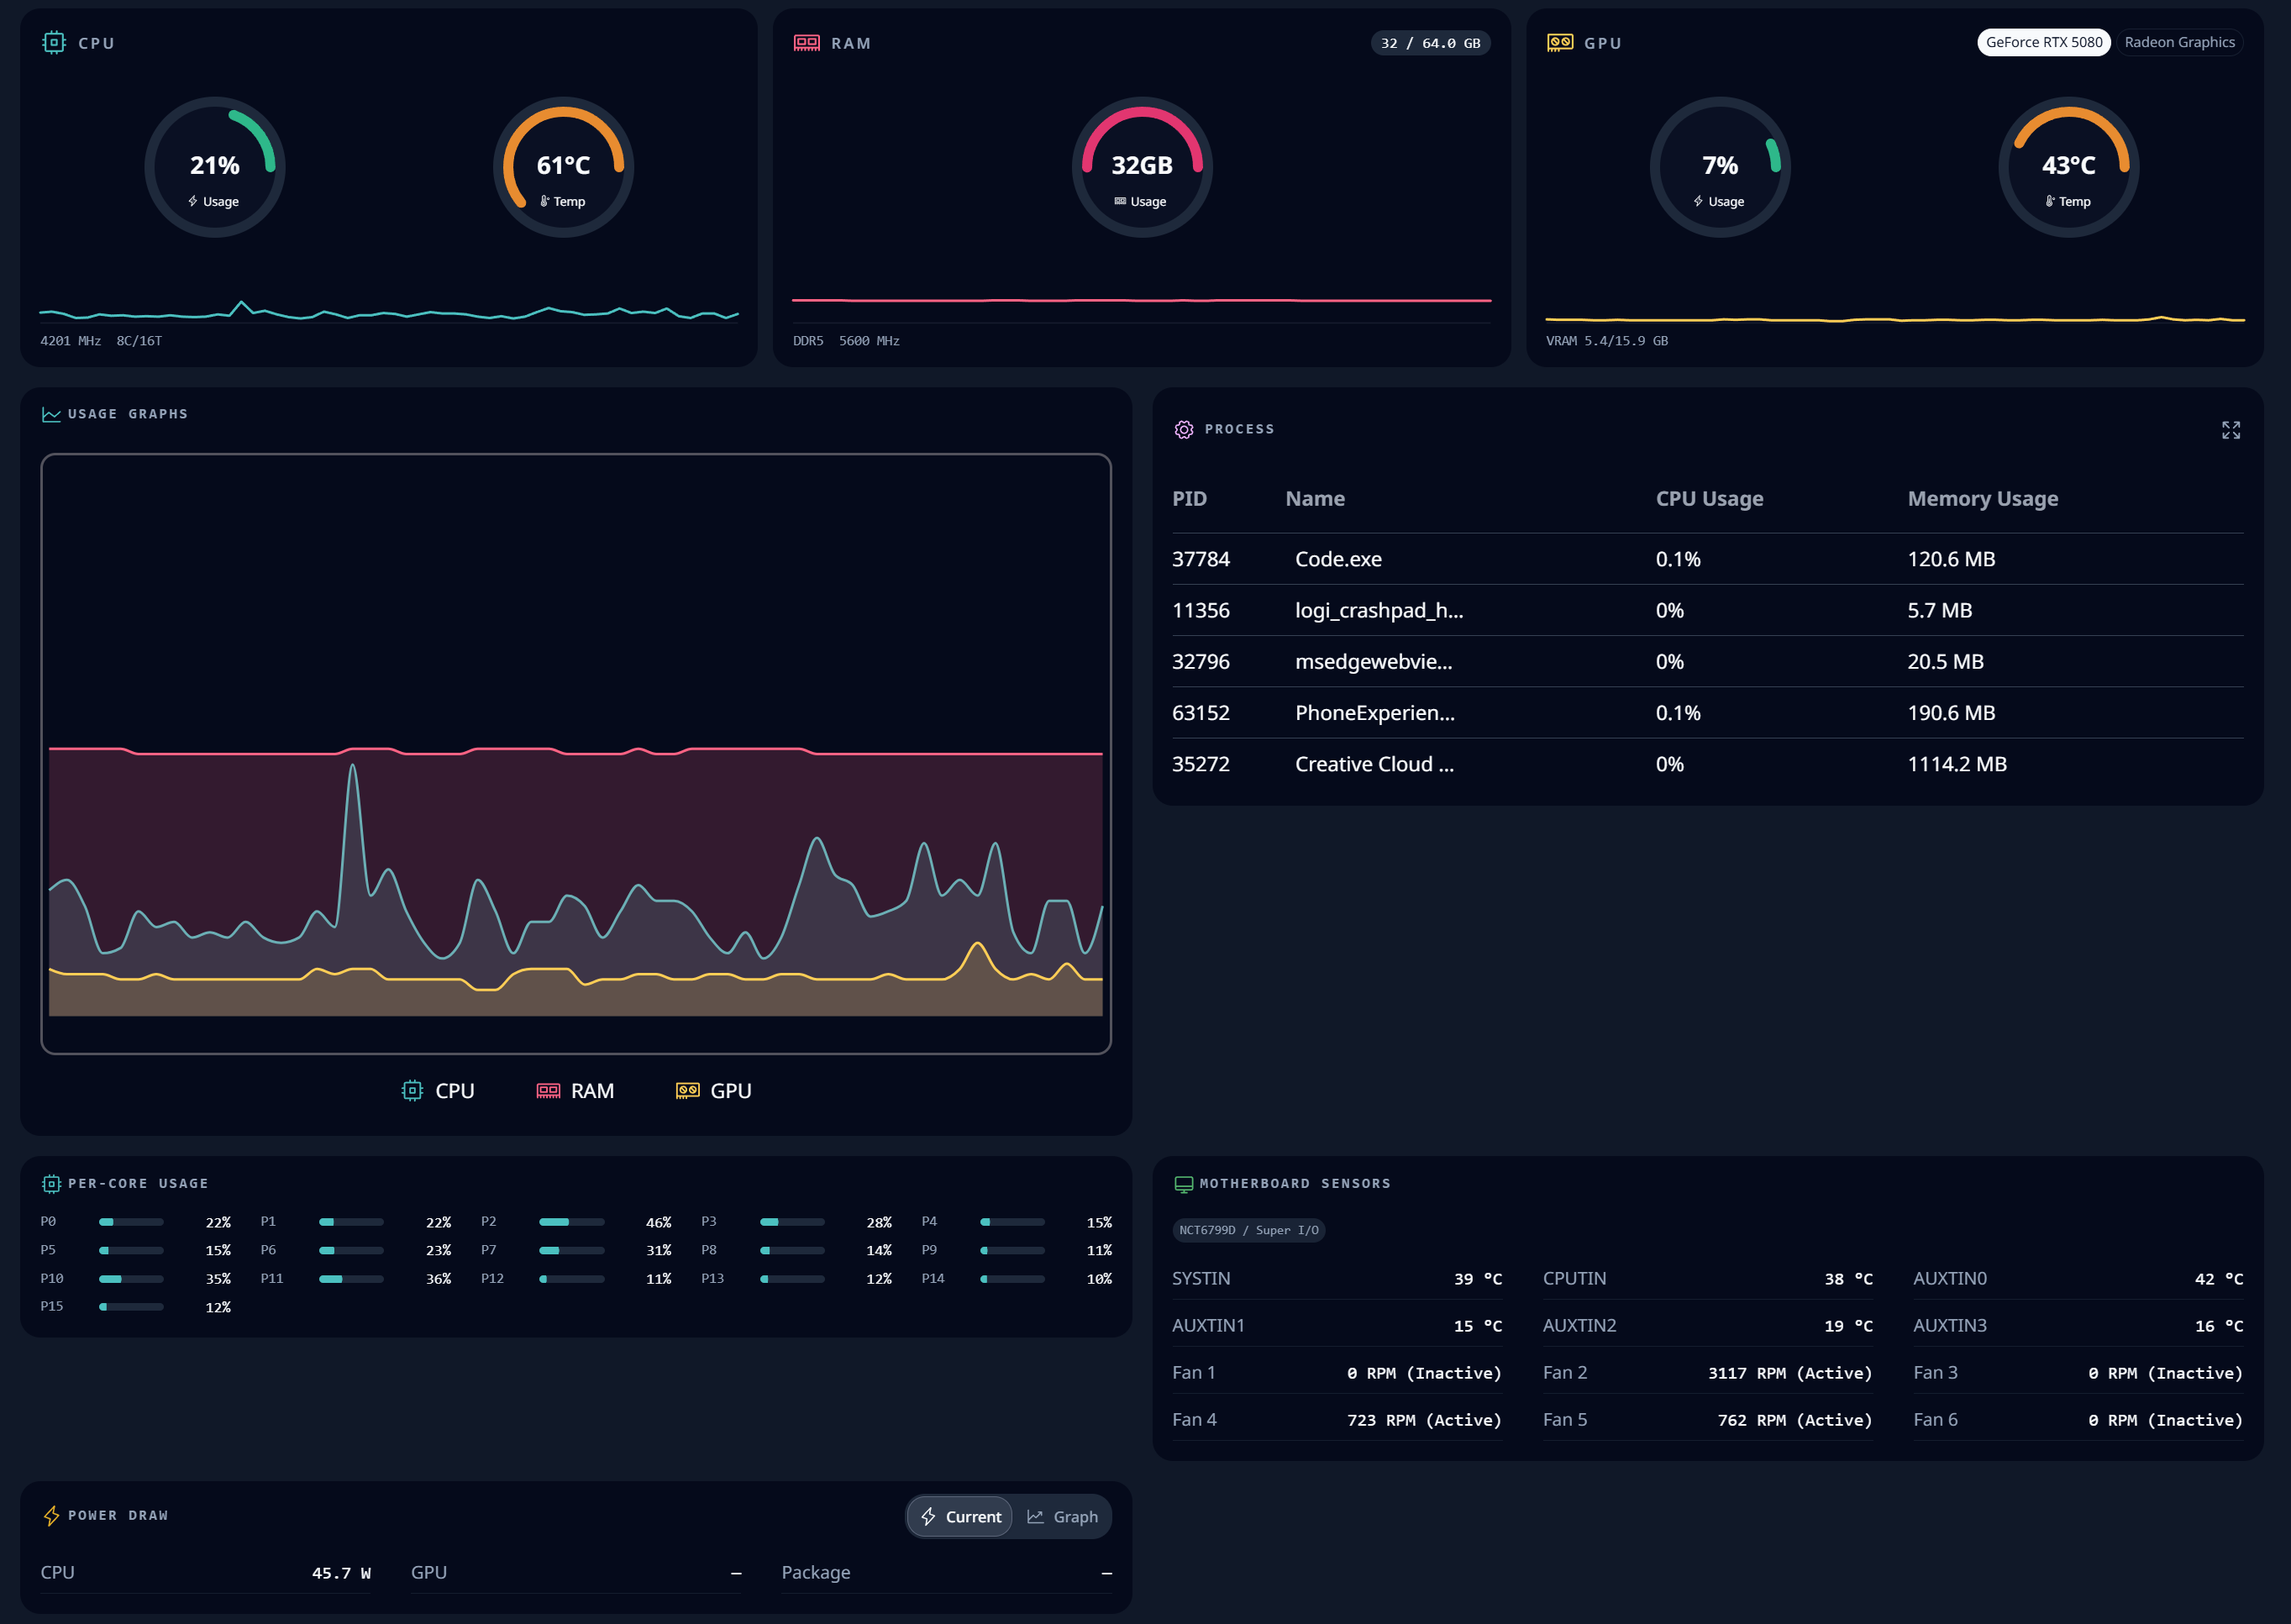
Task: Select the msedgewebvie... process row
Action: 1707,661
